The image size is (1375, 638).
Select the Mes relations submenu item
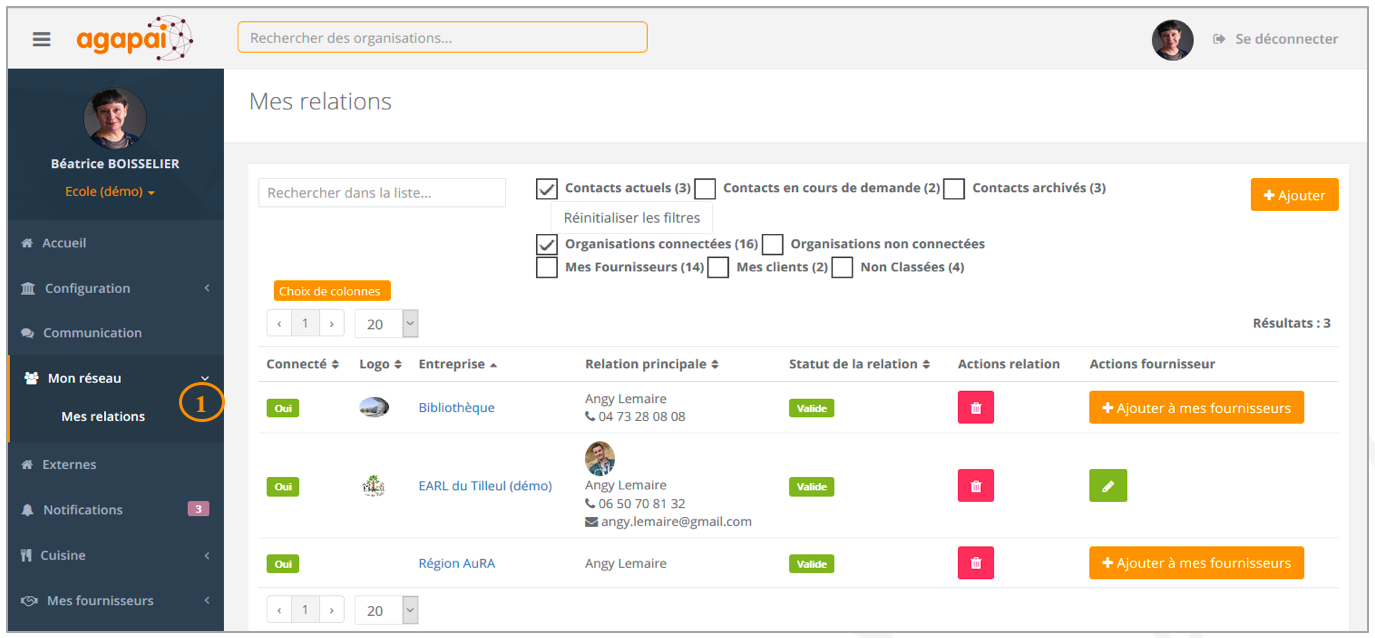click(103, 416)
